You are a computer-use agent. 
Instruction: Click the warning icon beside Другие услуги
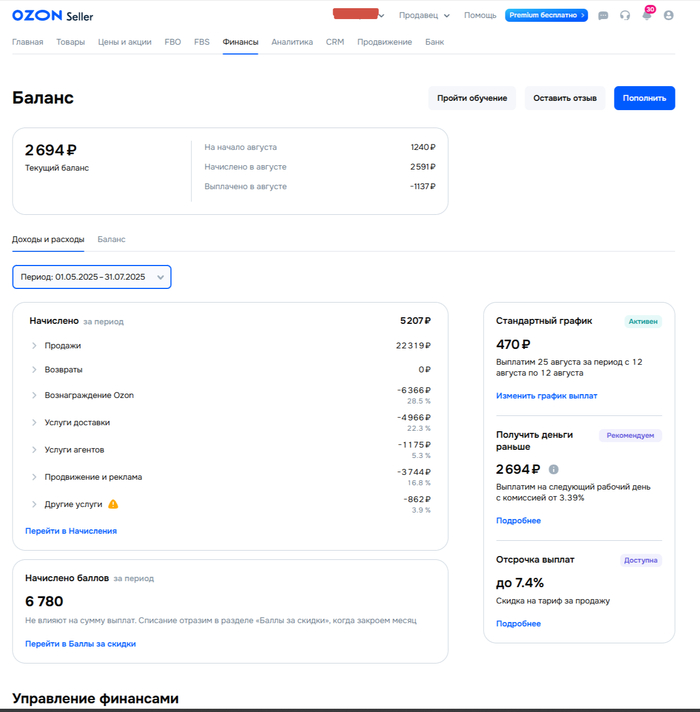tap(113, 505)
